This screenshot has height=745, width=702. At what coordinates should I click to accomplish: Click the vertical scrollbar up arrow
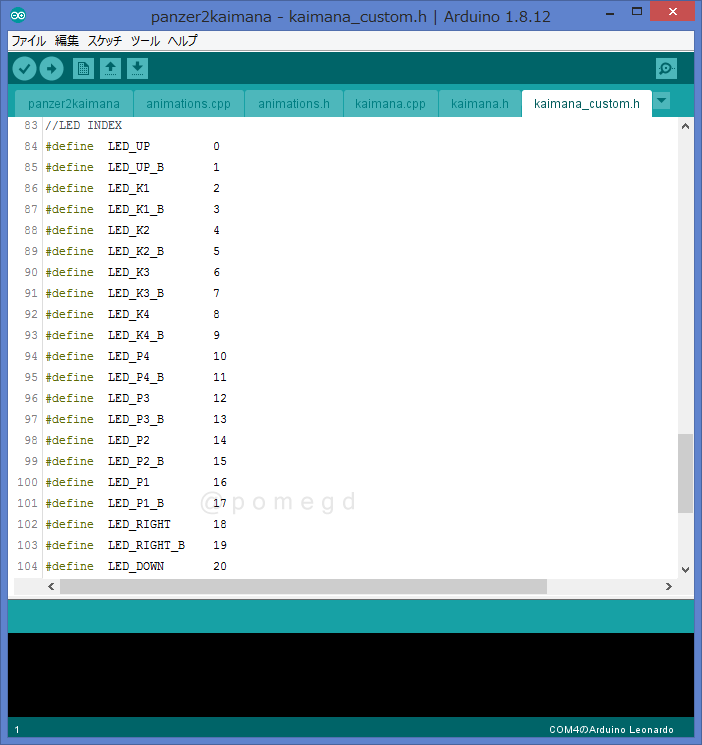click(x=685, y=126)
